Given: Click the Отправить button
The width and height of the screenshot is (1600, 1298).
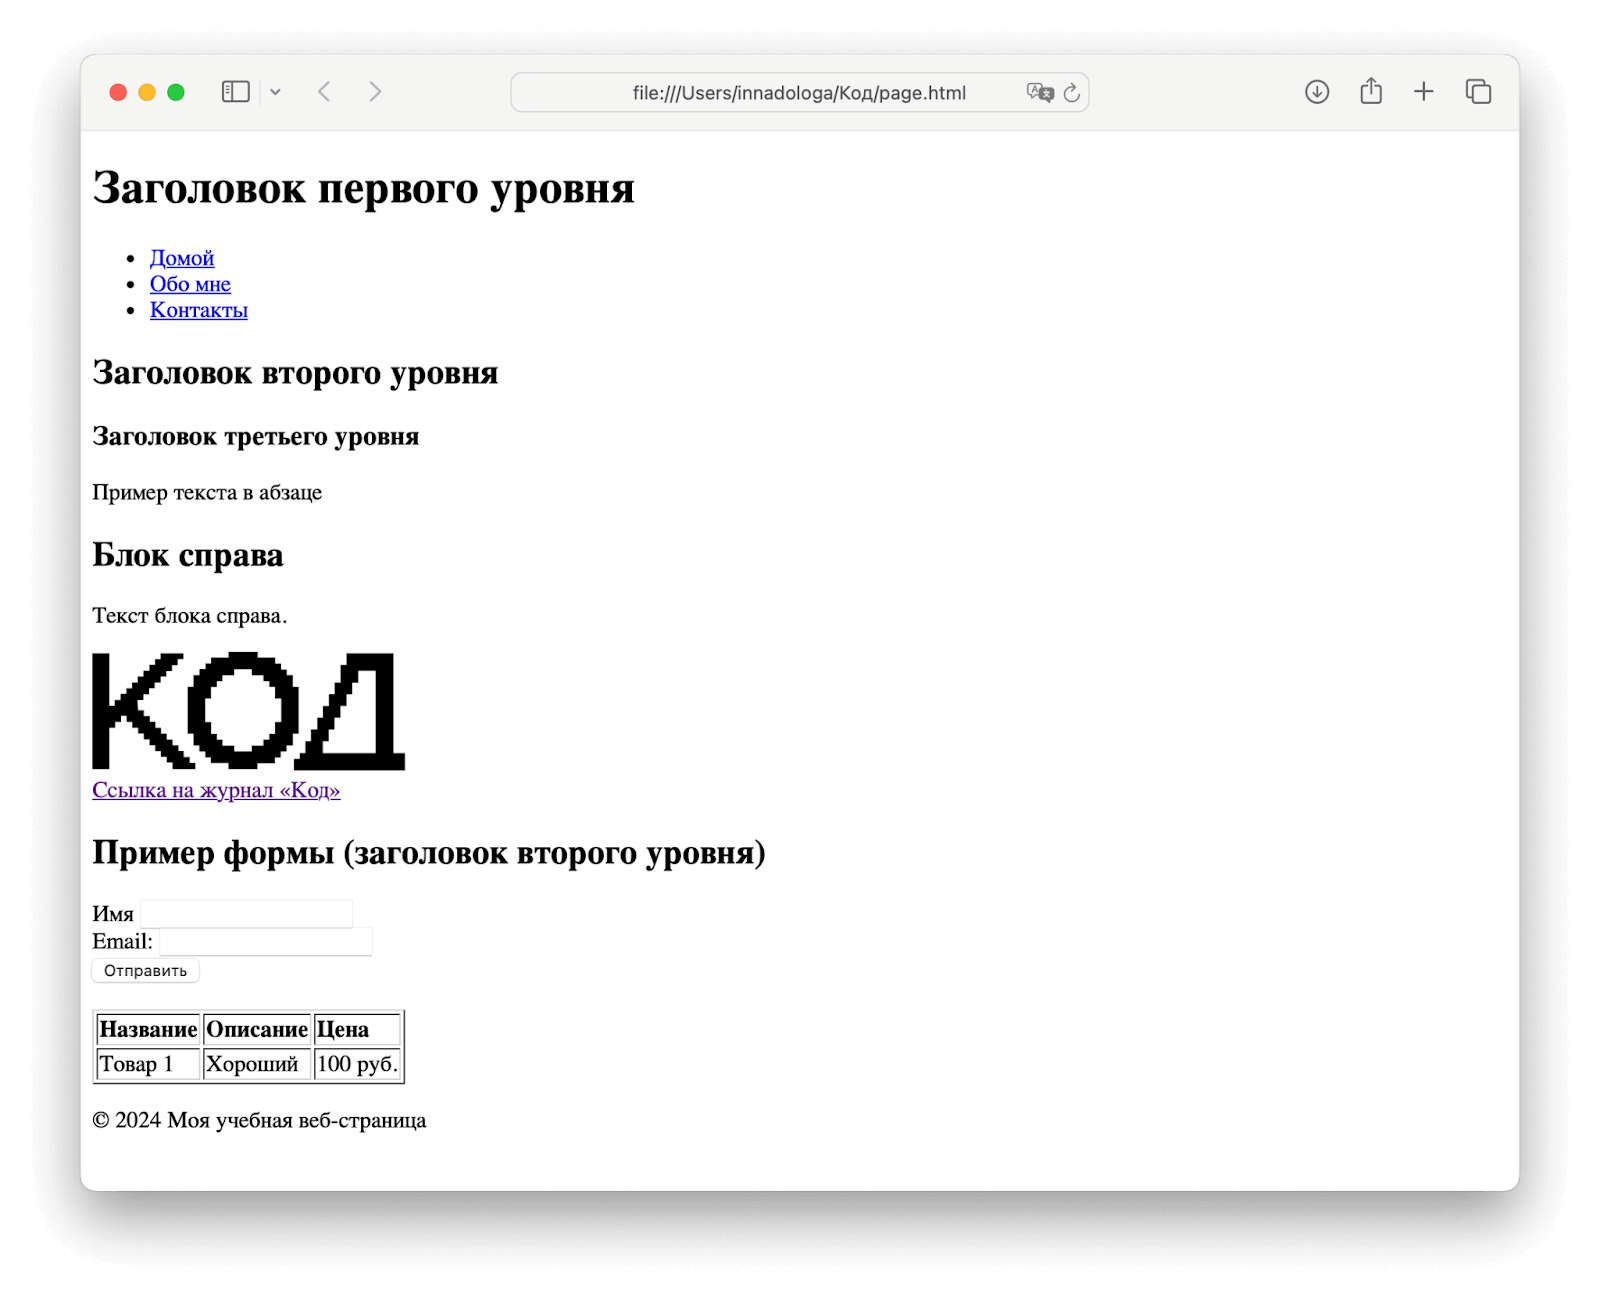Looking at the screenshot, I should (x=146, y=971).
